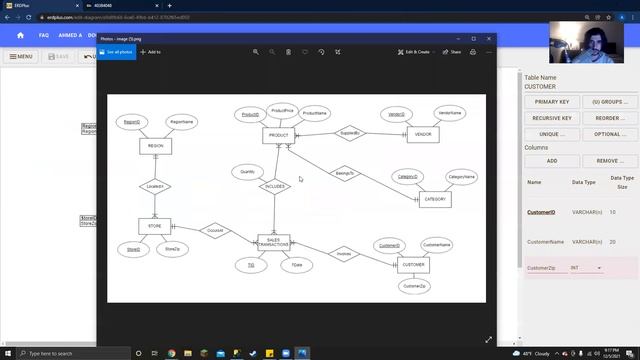Click the fullscreen arrow icon in Photos
This screenshot has width=640, height=360.
(488, 340)
